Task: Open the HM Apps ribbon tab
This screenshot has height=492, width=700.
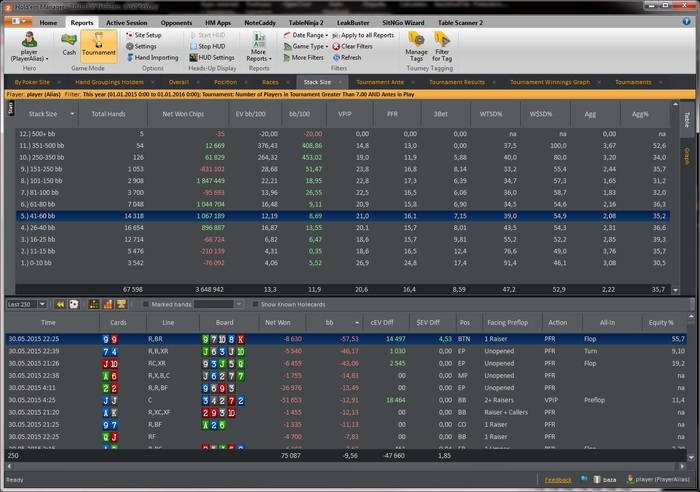Action: coord(218,23)
